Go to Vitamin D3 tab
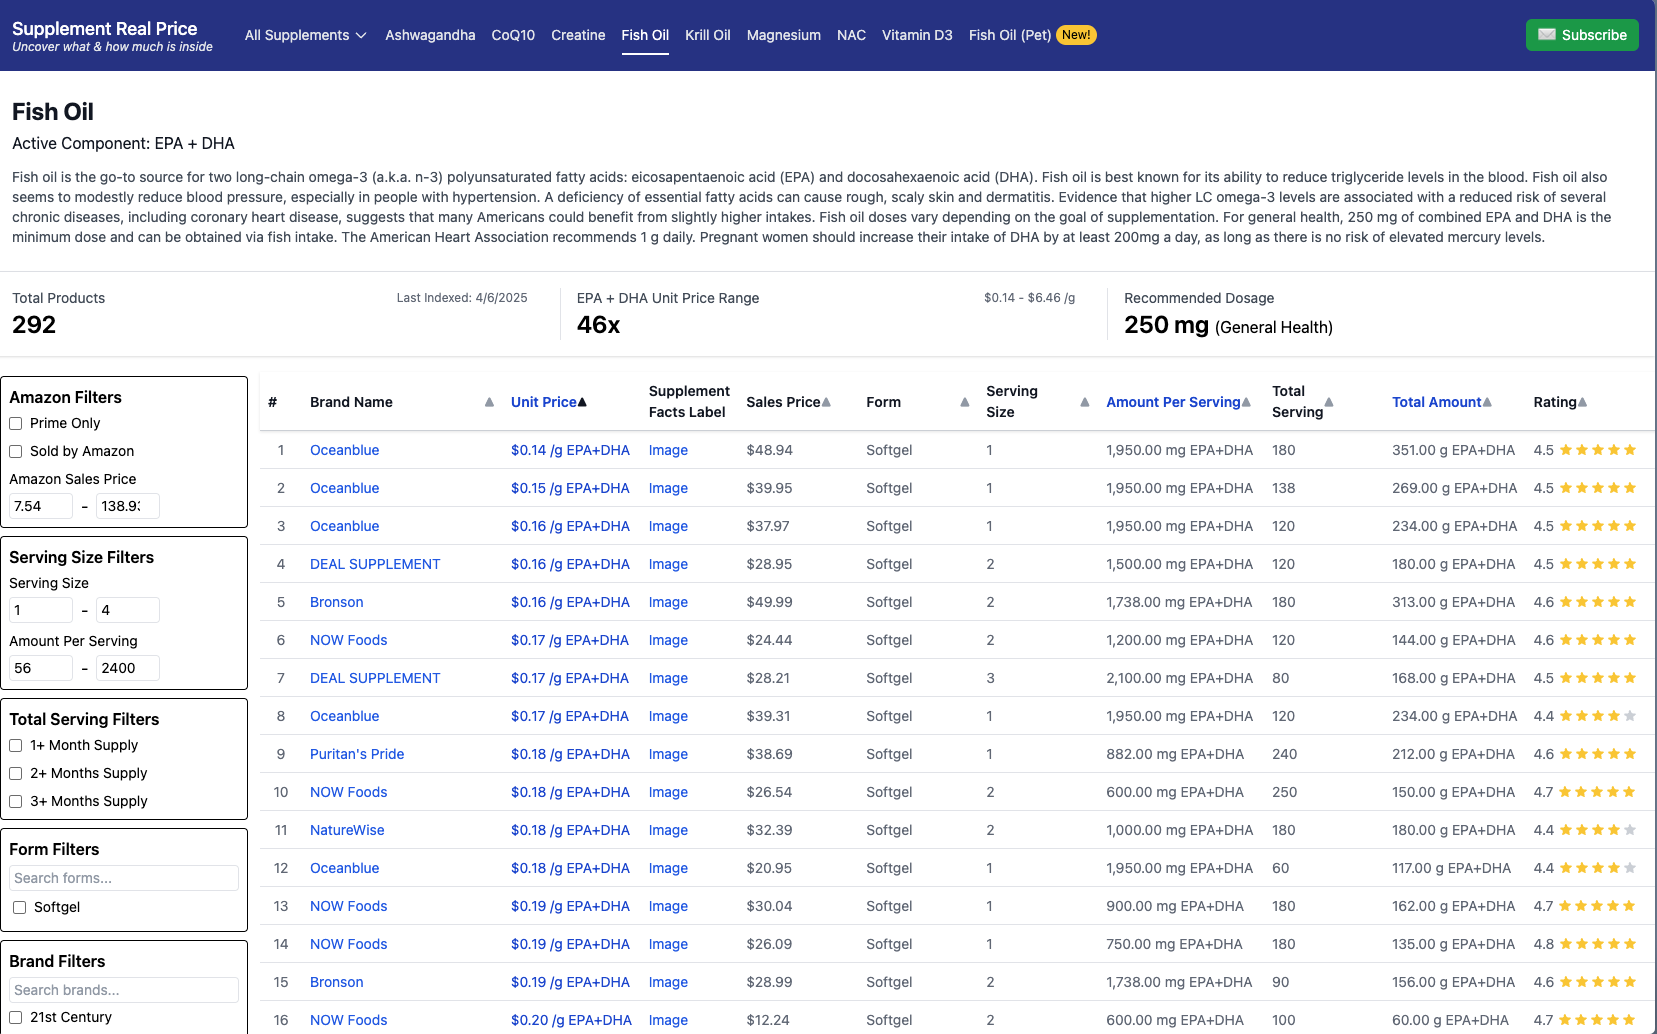The image size is (1657, 1034). 917,35
